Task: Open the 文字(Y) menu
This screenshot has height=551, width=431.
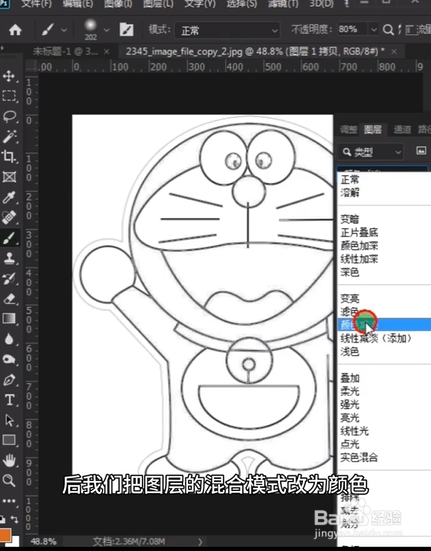Action: tap(200, 4)
